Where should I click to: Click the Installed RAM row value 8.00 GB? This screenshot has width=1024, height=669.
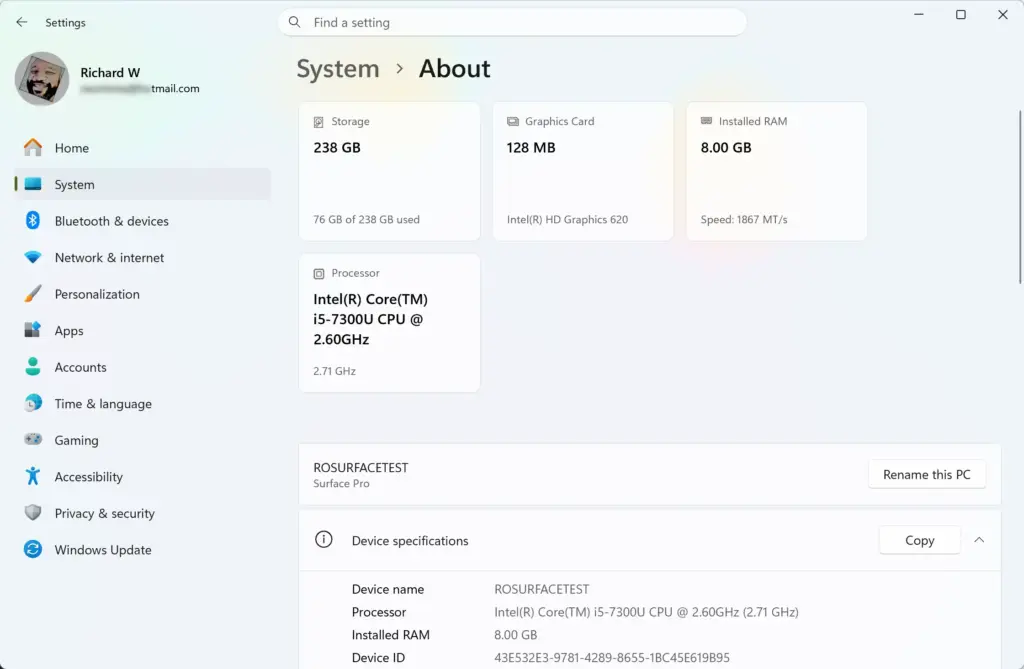click(x=515, y=635)
